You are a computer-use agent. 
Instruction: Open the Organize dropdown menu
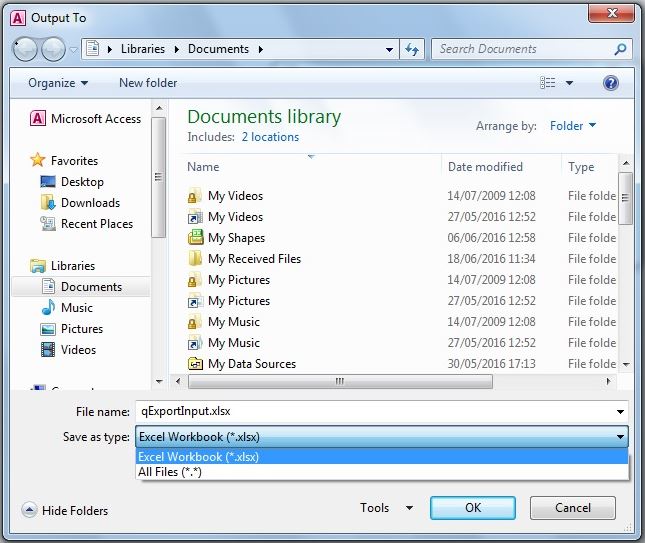click(x=58, y=83)
